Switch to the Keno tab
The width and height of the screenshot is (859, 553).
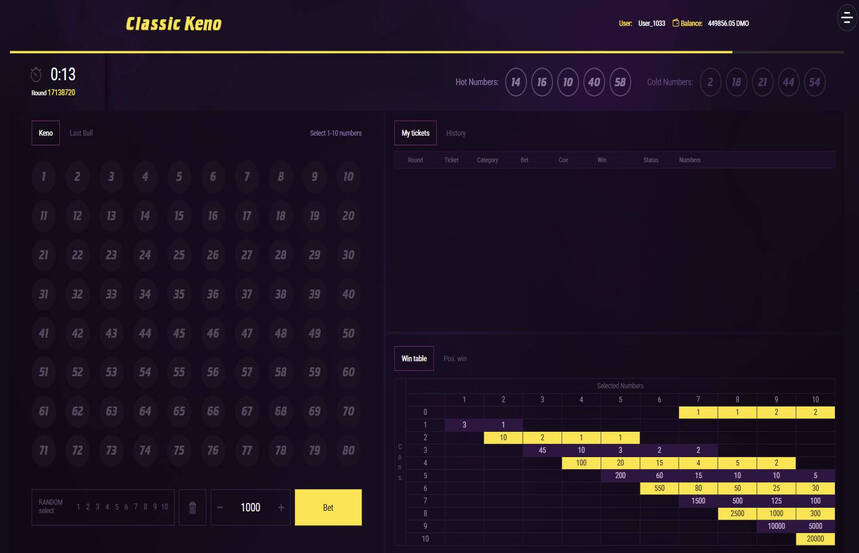45,133
